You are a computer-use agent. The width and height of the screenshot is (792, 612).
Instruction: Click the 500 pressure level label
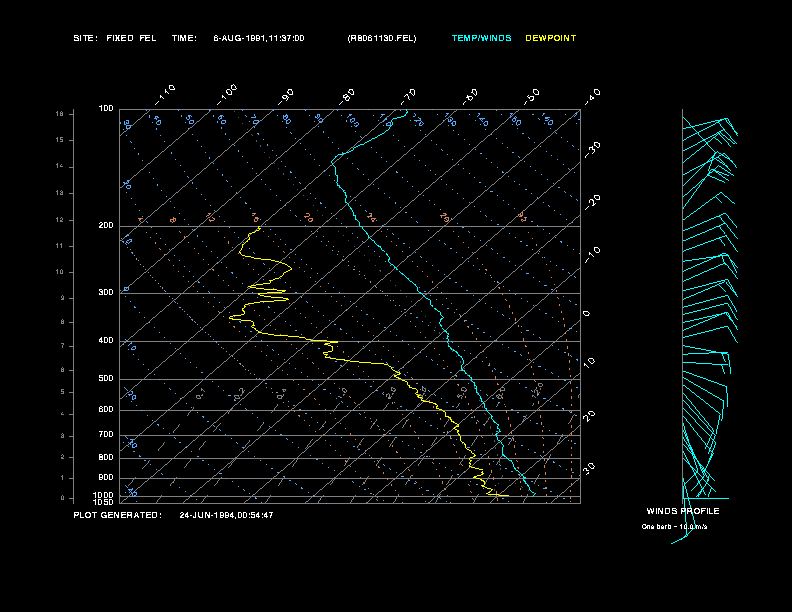(106, 379)
